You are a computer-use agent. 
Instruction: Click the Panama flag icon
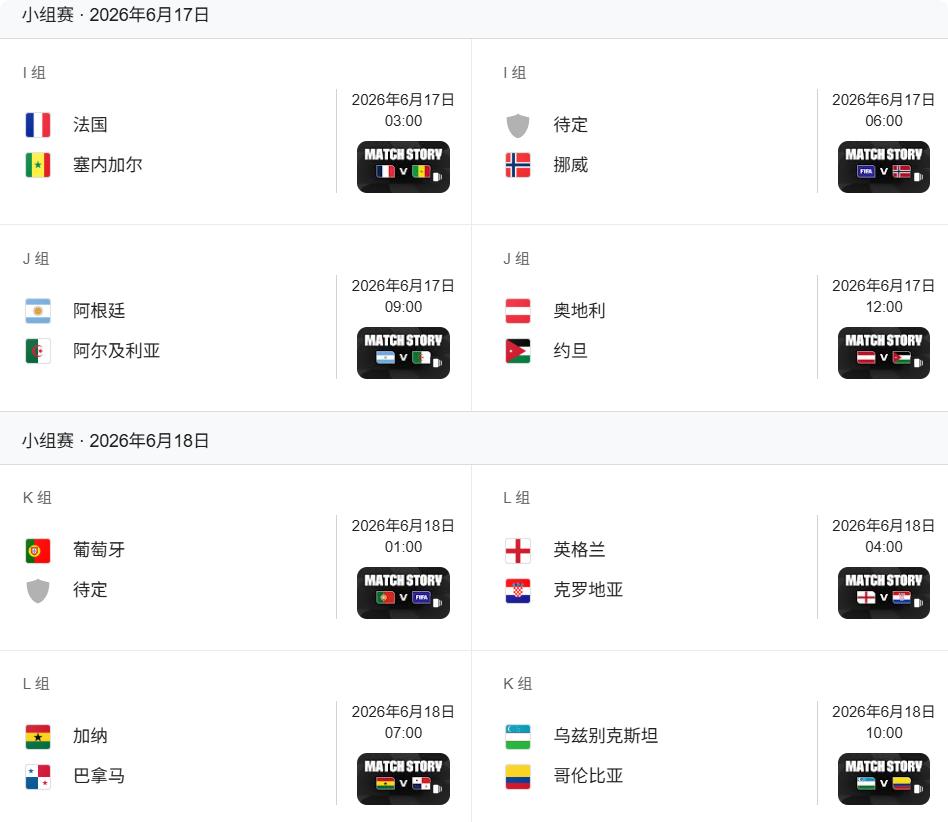click(x=38, y=776)
